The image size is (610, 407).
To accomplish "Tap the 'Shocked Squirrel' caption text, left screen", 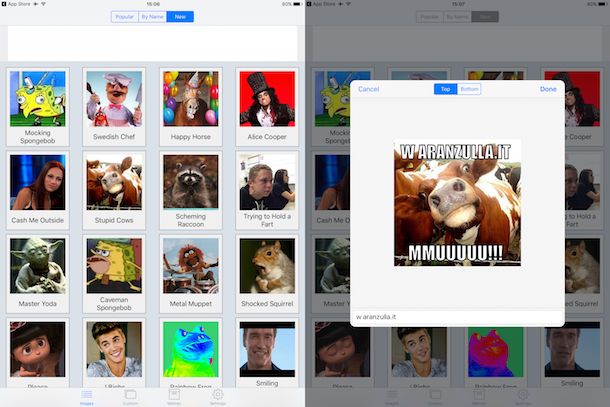I will point(267,303).
